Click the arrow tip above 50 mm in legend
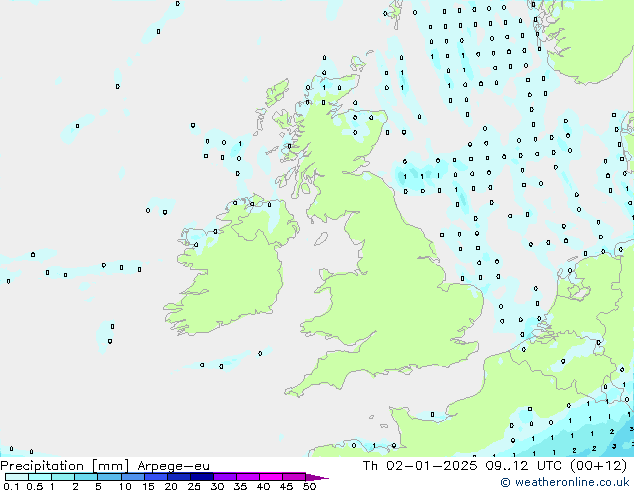Screen dimensions: 634x490 [317, 477]
